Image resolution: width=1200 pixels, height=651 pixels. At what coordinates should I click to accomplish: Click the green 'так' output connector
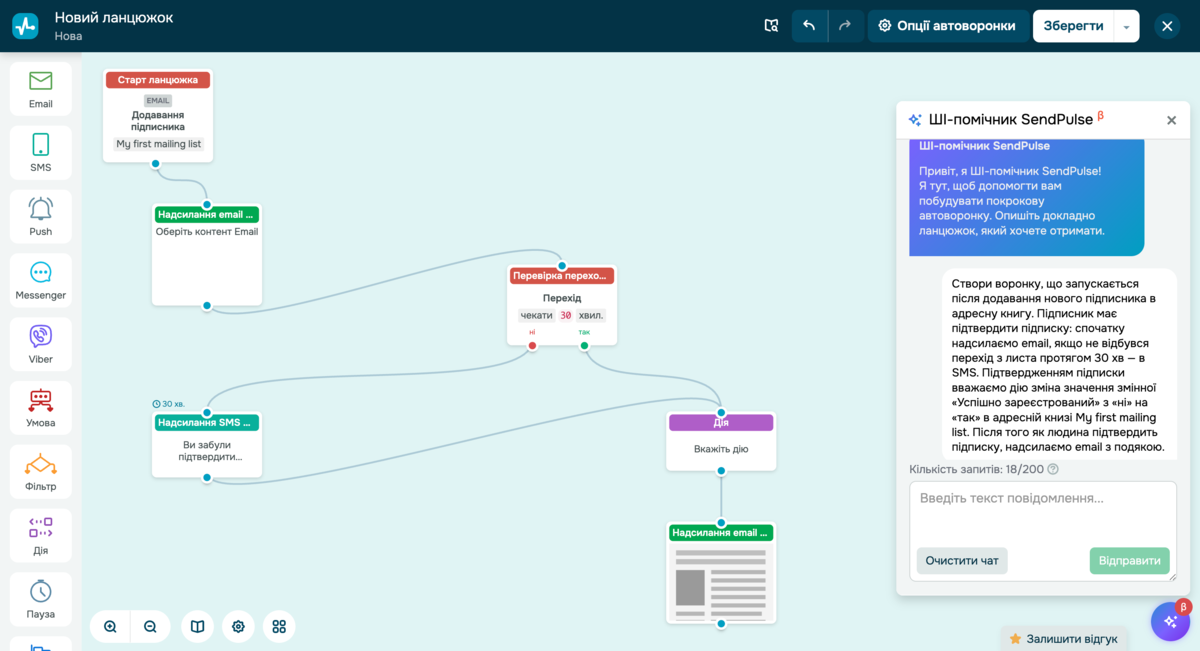(584, 346)
